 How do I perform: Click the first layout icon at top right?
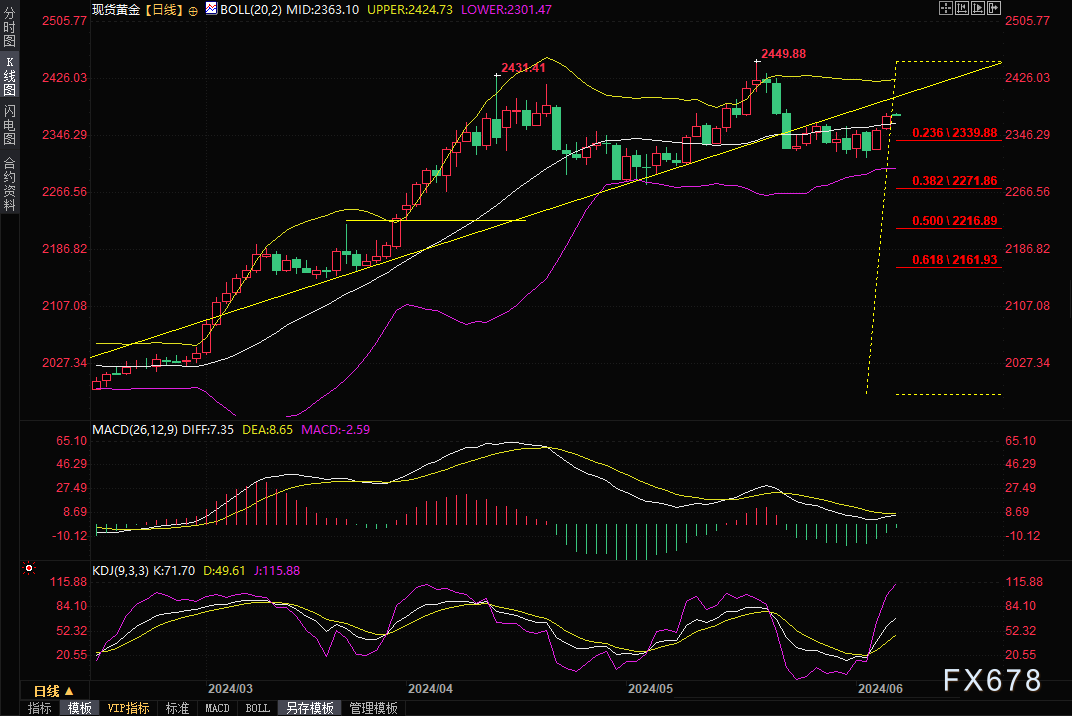click(x=946, y=8)
